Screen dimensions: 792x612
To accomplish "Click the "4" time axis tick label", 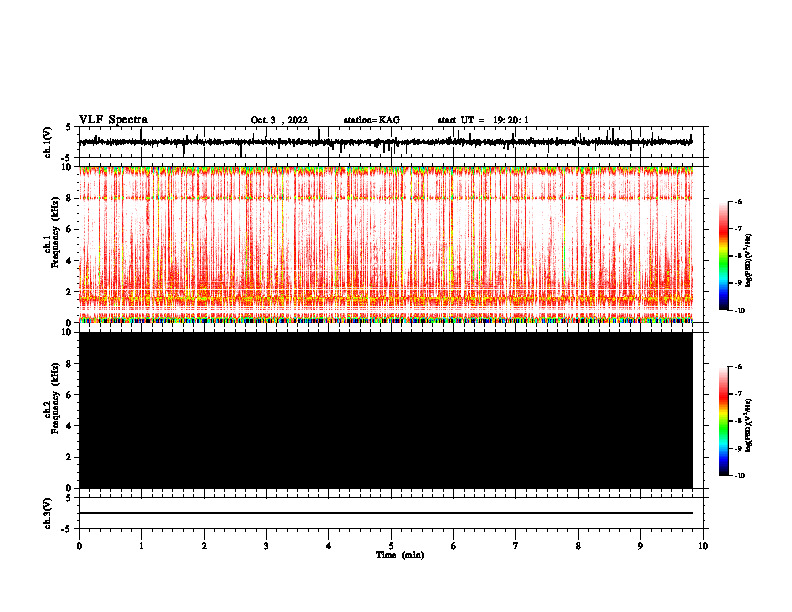I will [x=329, y=546].
